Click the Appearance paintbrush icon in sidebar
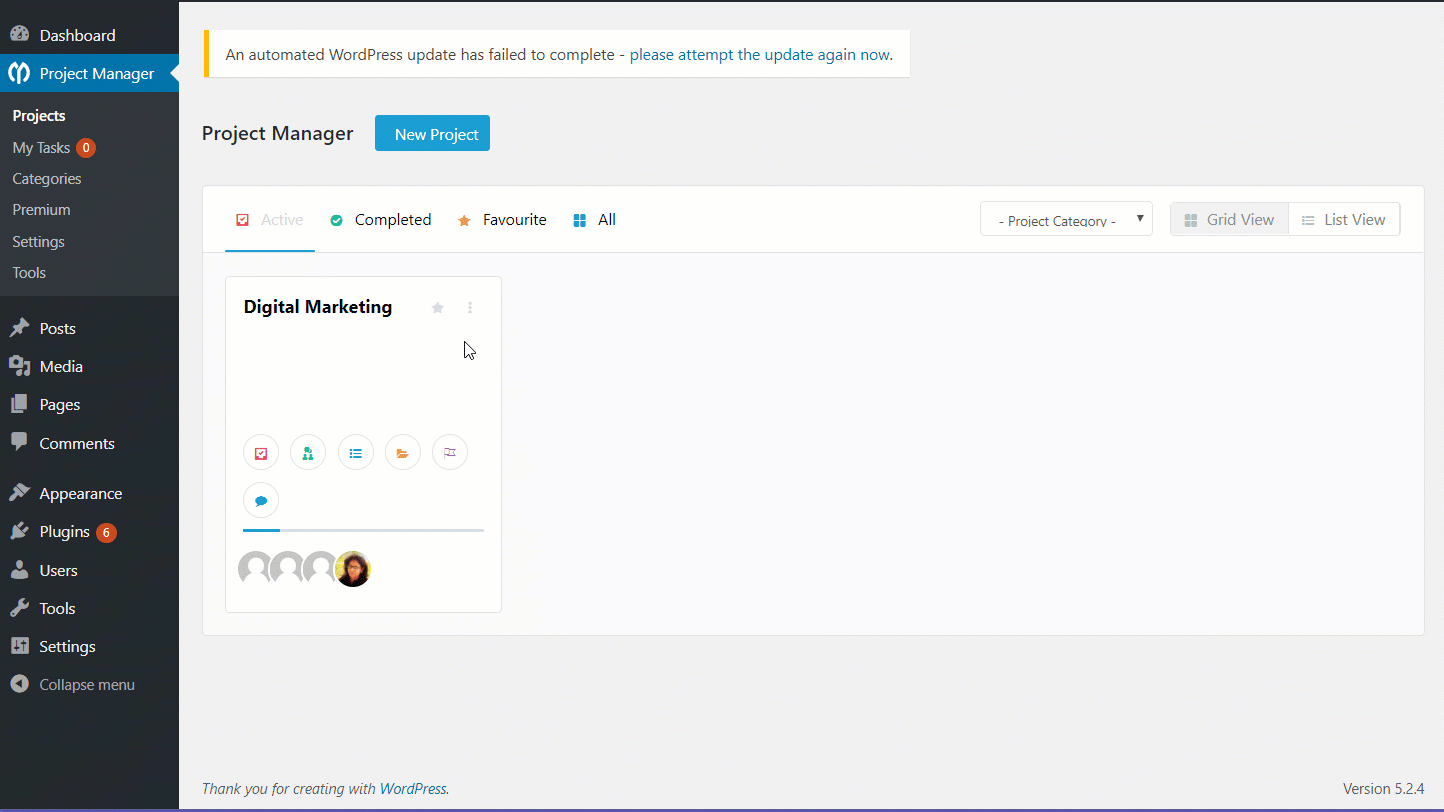Image resolution: width=1444 pixels, height=812 pixels. (x=19, y=493)
